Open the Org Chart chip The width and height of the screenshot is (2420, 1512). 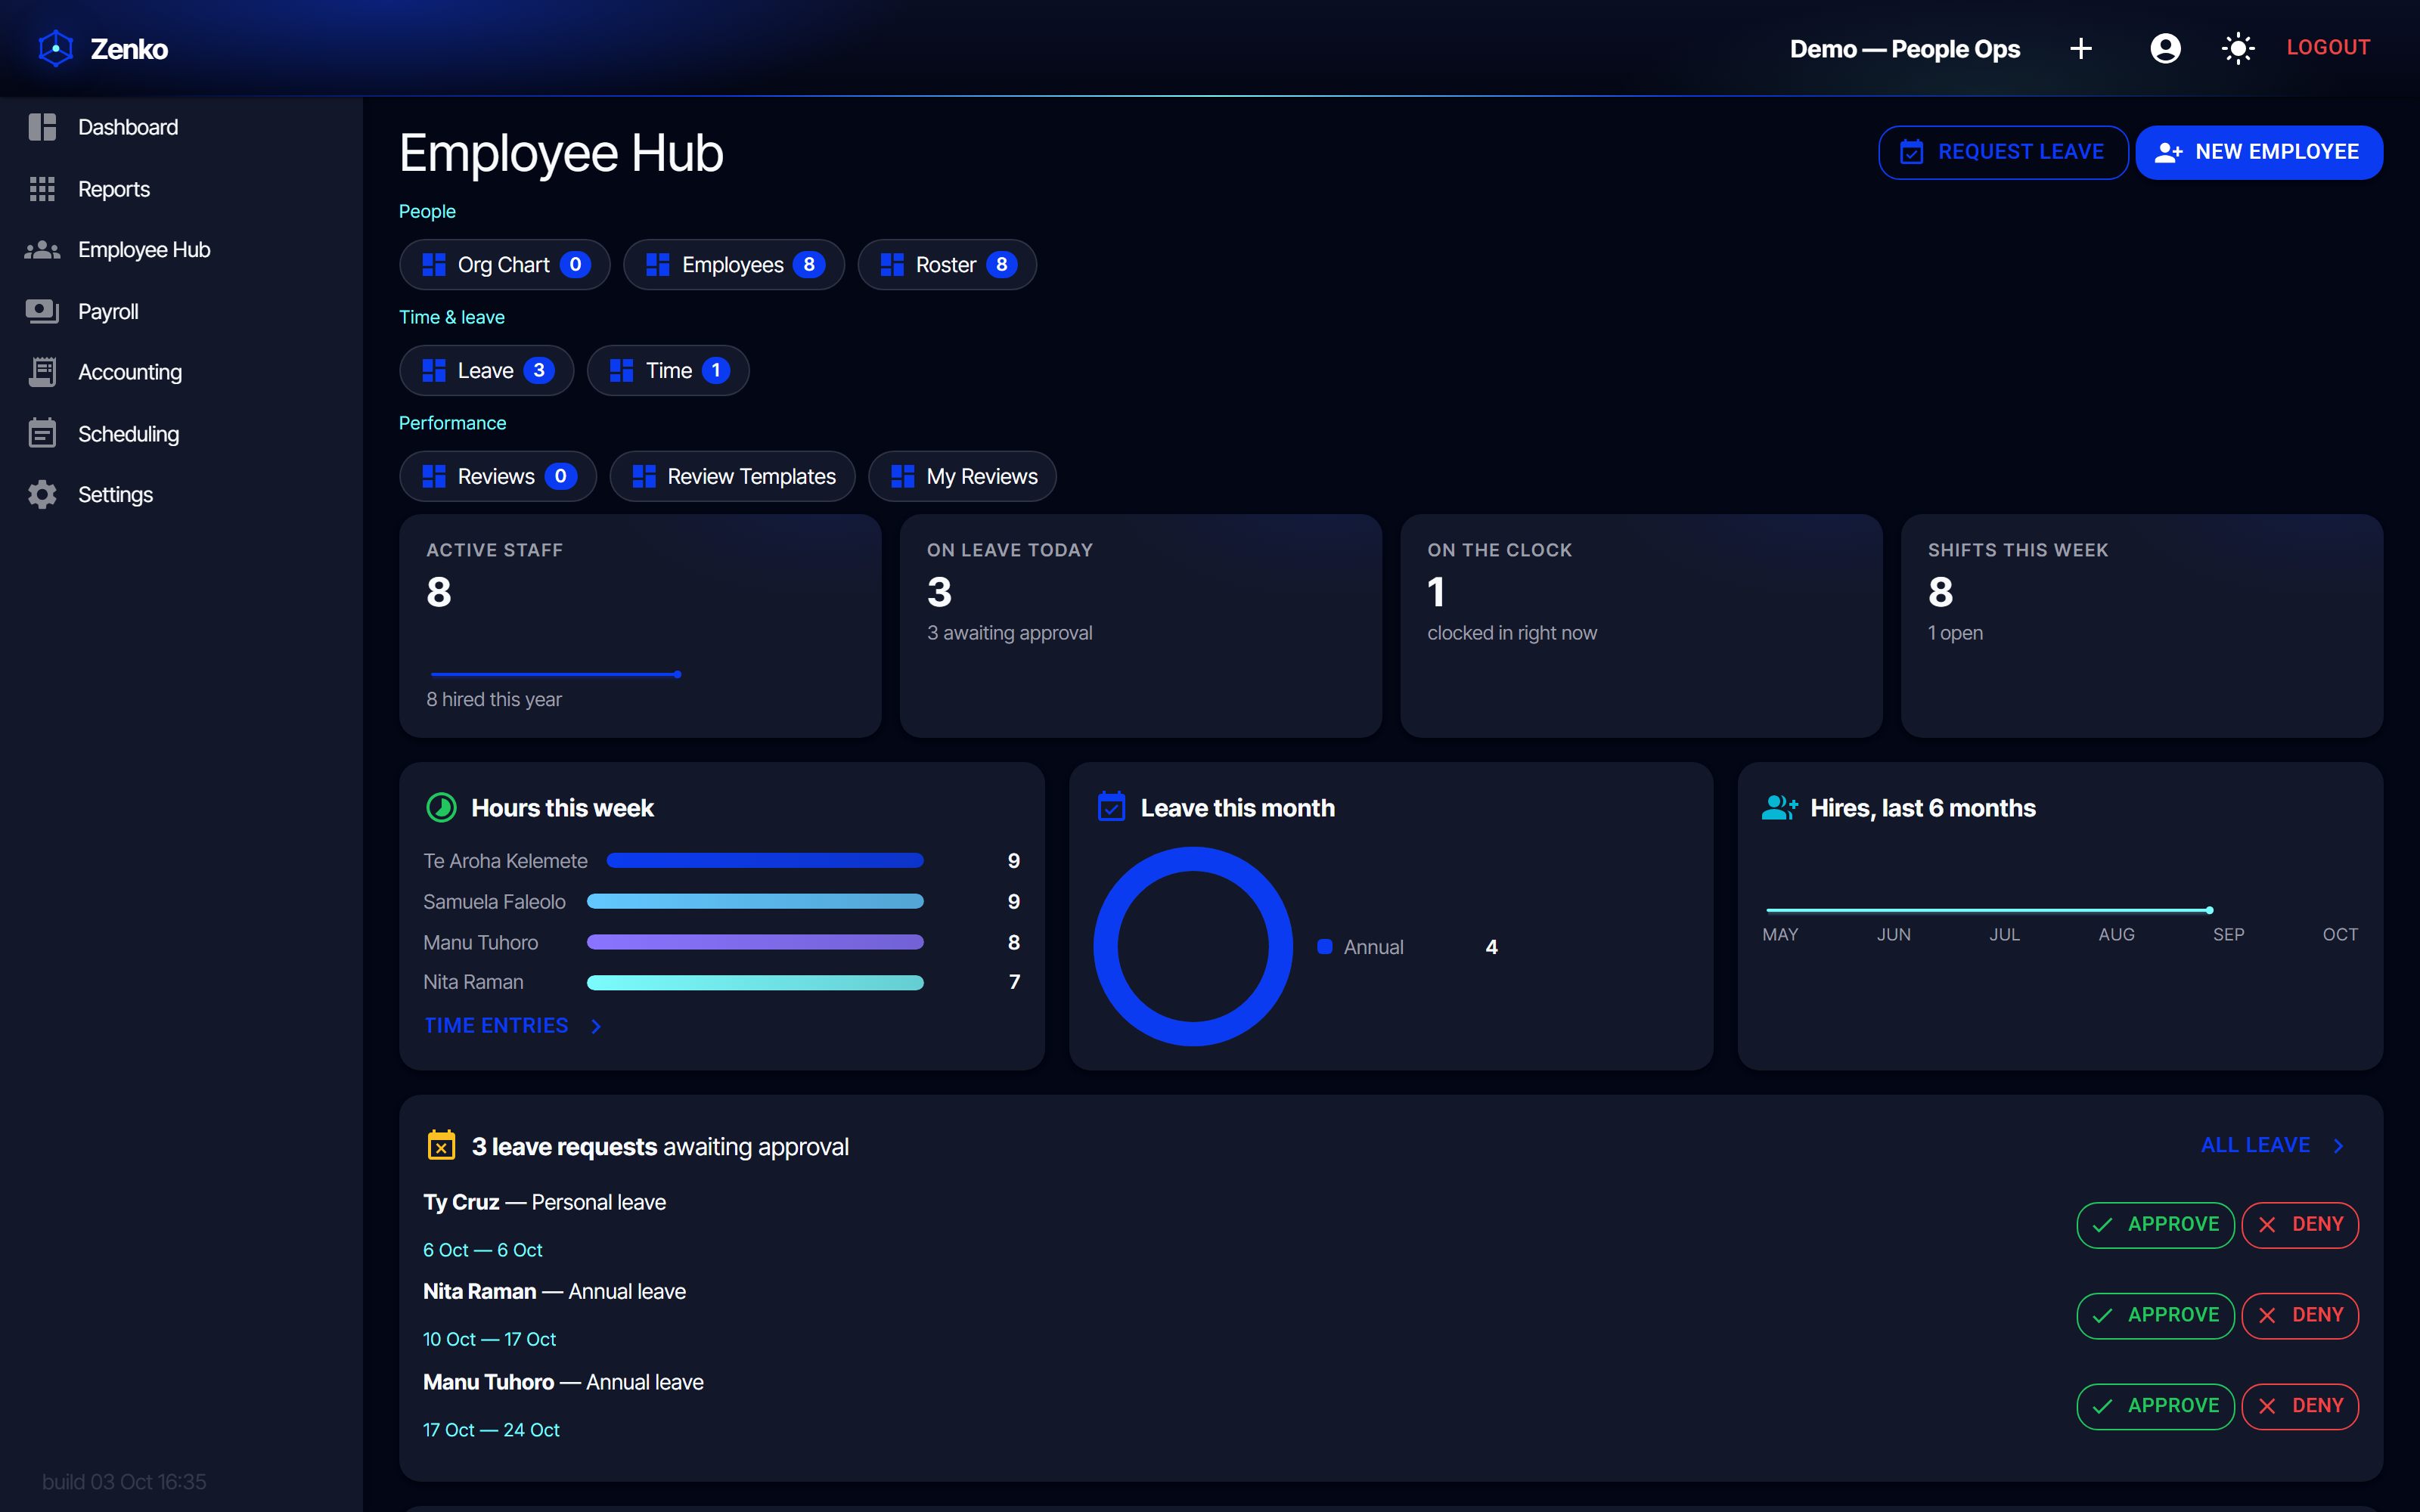click(504, 265)
